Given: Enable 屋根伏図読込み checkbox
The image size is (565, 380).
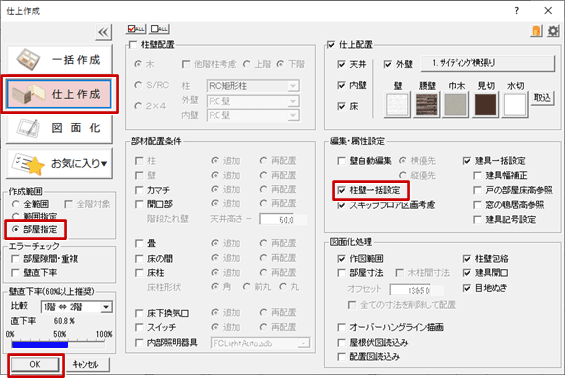Looking at the screenshot, I should coord(342,342).
